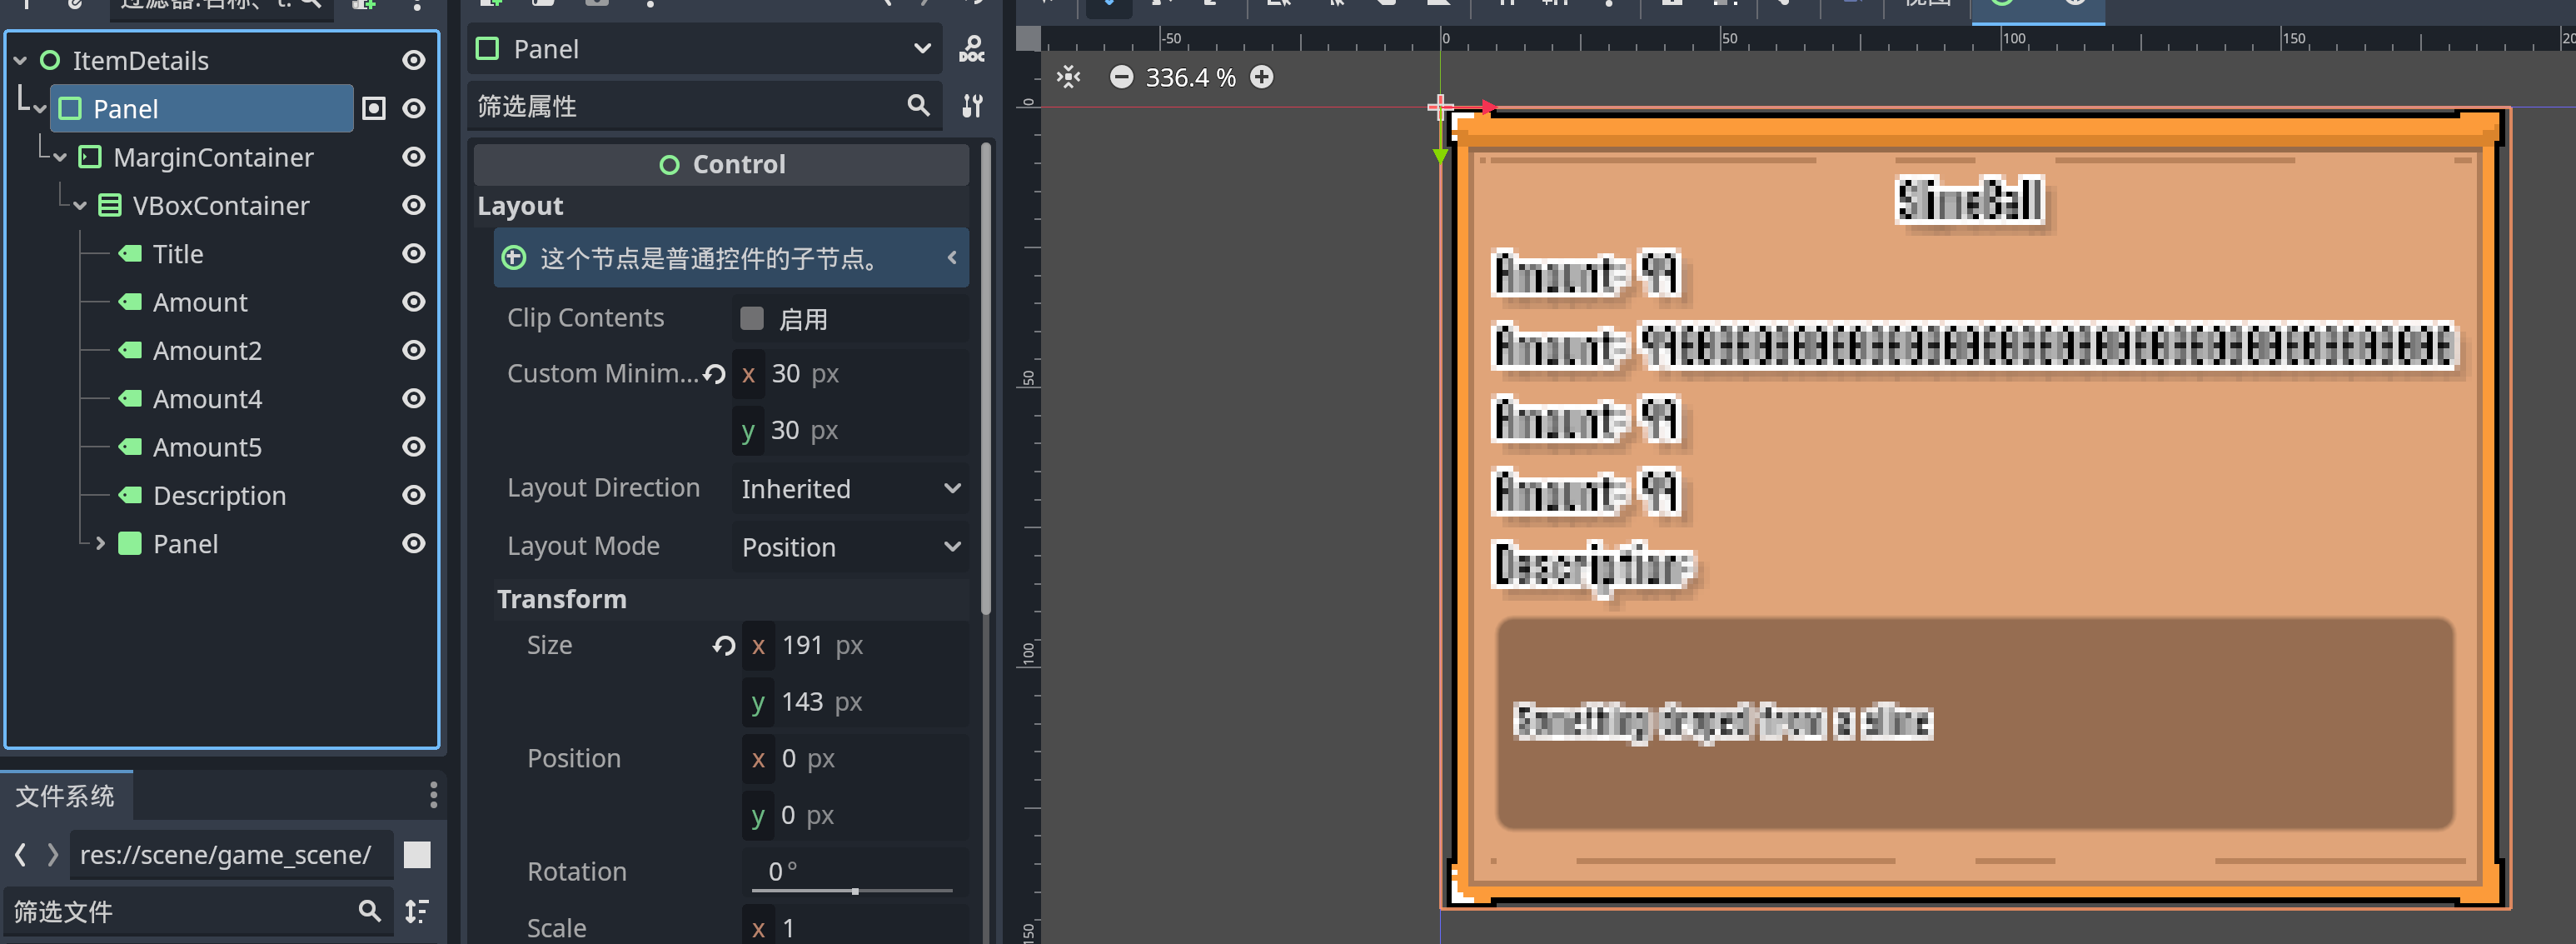Click the sub-scene group icon beside Panel
Viewport: 2576px width, 944px height.
[x=373, y=108]
